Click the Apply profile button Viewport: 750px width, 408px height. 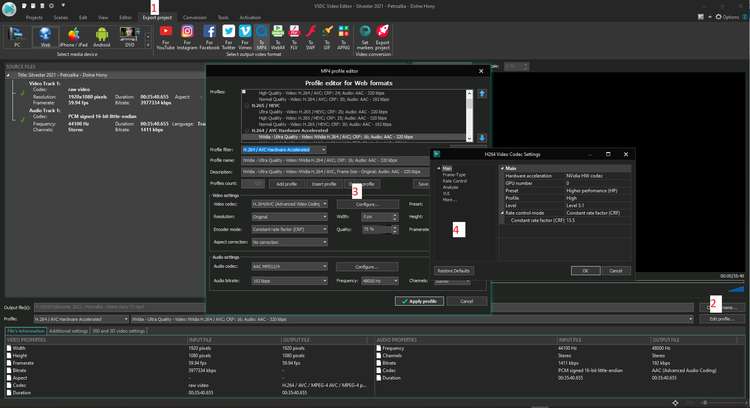(419, 301)
